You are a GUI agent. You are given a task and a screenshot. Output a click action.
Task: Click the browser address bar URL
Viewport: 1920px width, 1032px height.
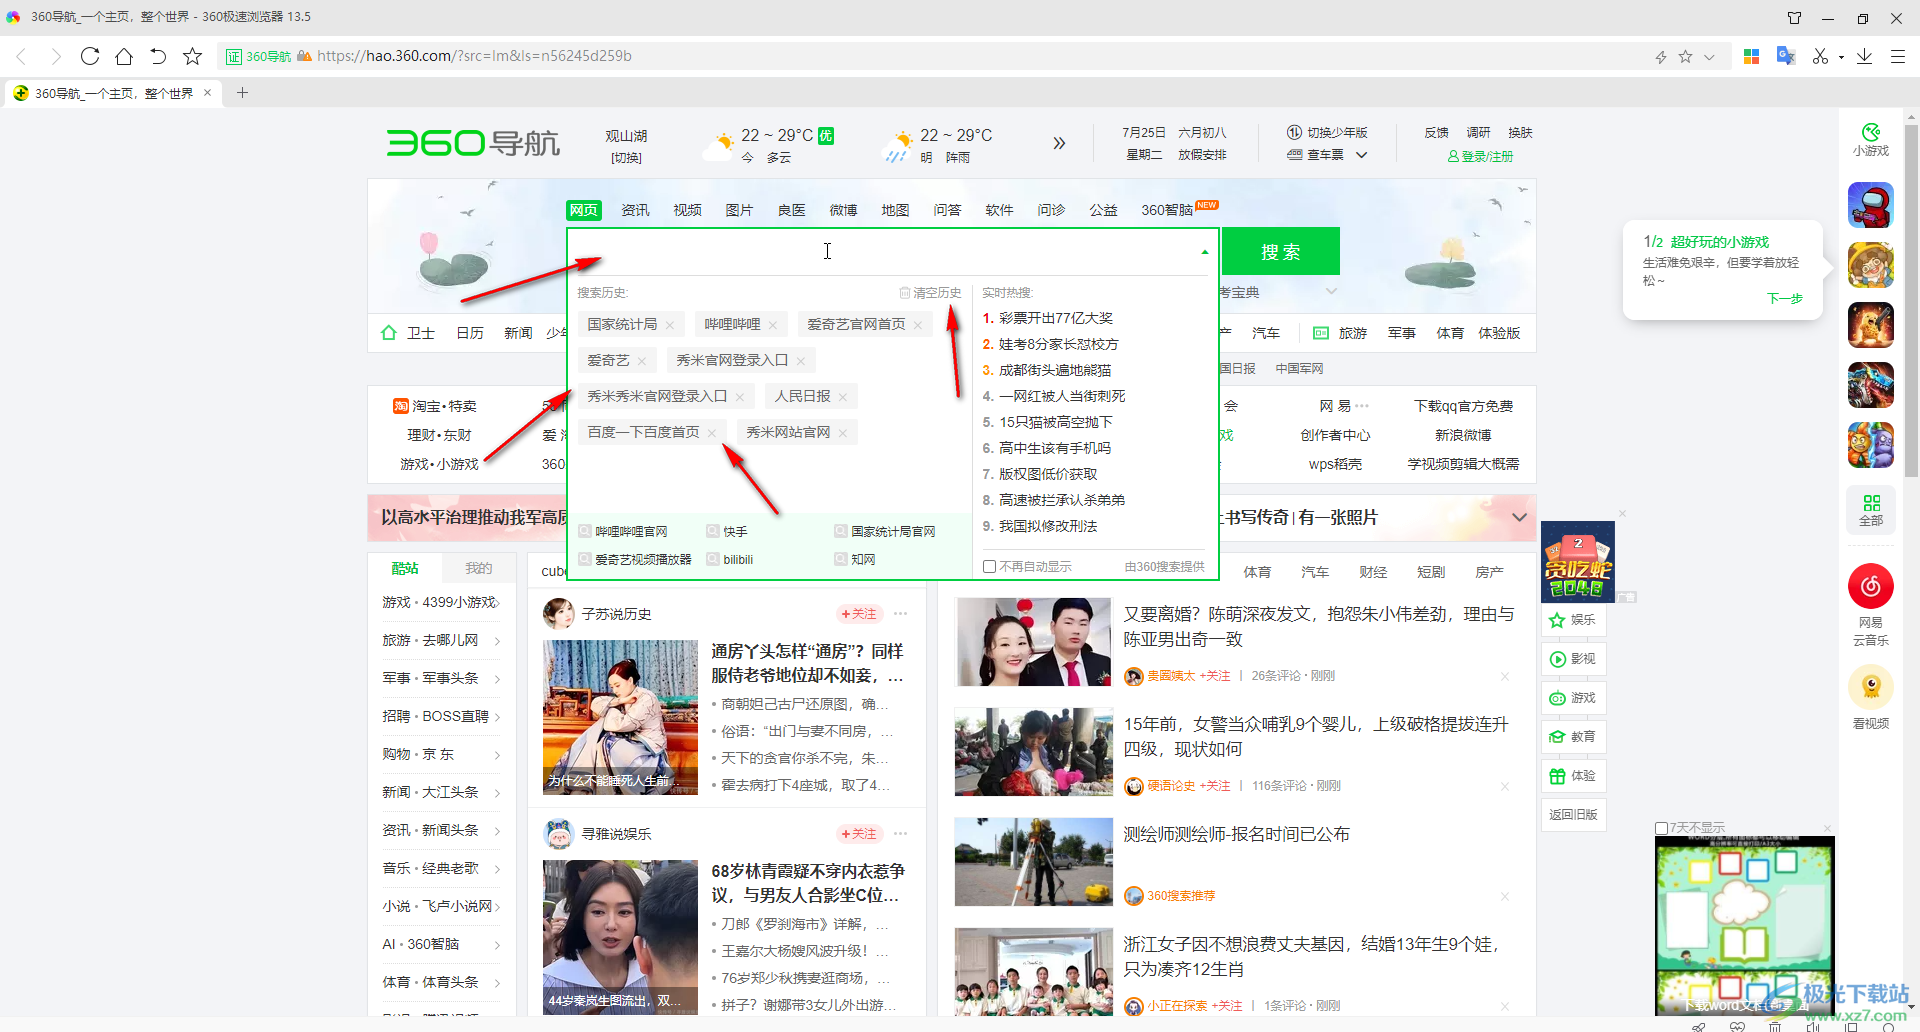pyautogui.click(x=474, y=56)
